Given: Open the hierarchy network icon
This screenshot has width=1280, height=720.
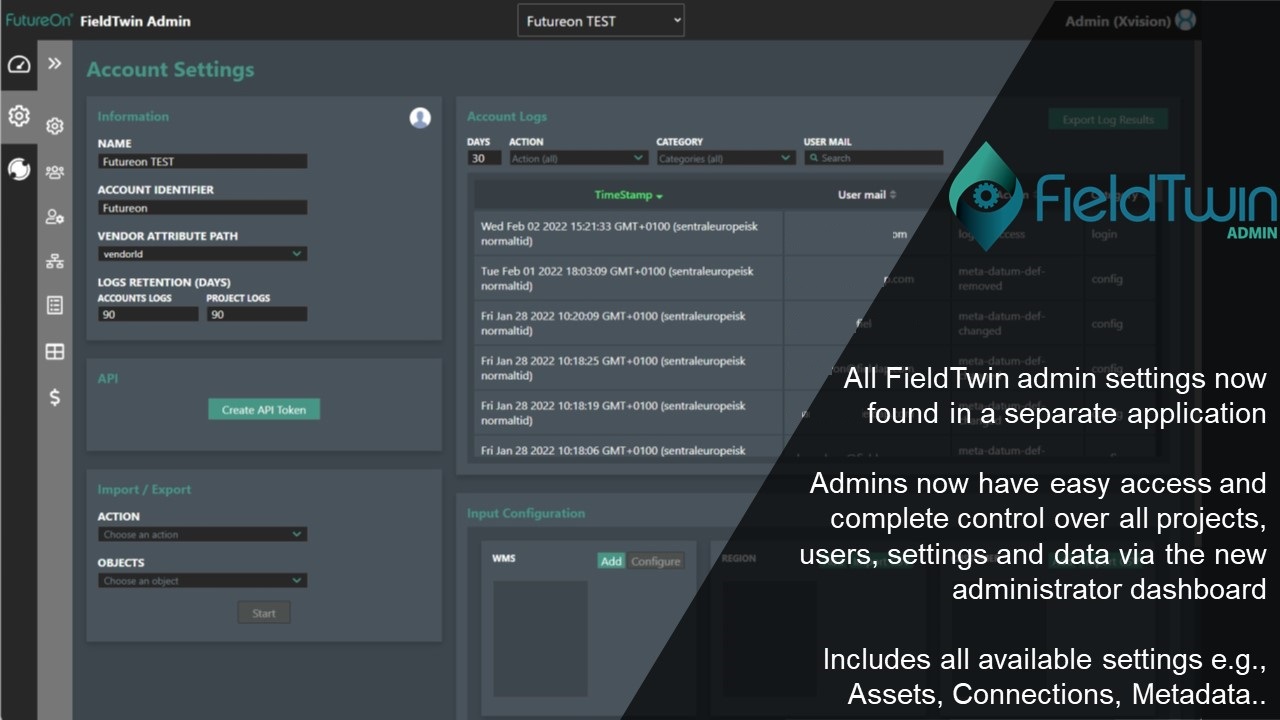Looking at the screenshot, I should tap(55, 262).
